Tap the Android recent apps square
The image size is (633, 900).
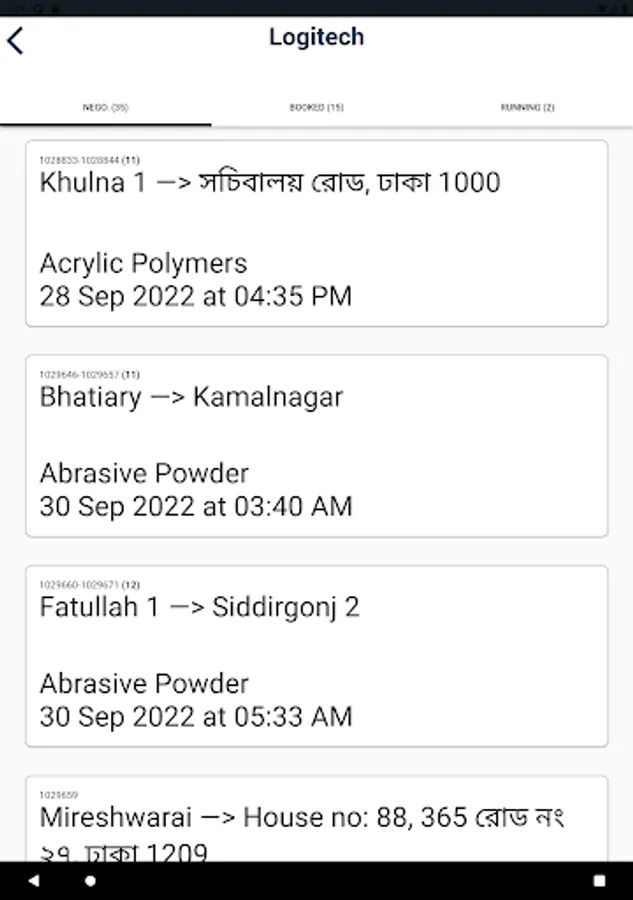click(599, 880)
